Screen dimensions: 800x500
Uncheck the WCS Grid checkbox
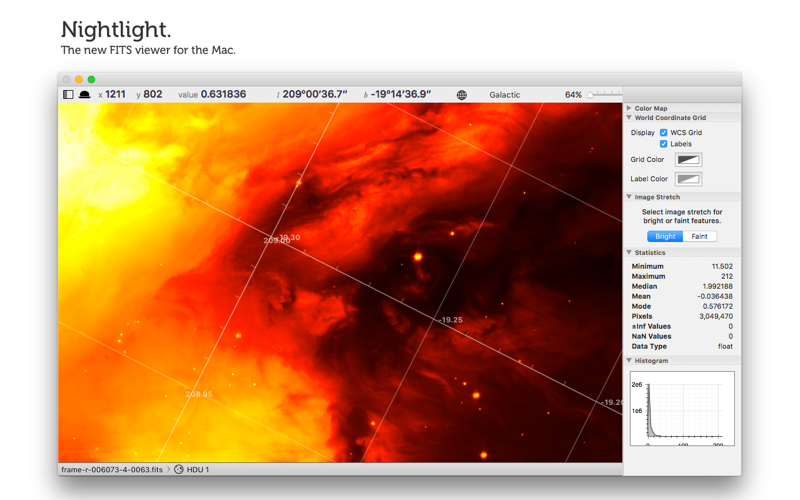(663, 133)
